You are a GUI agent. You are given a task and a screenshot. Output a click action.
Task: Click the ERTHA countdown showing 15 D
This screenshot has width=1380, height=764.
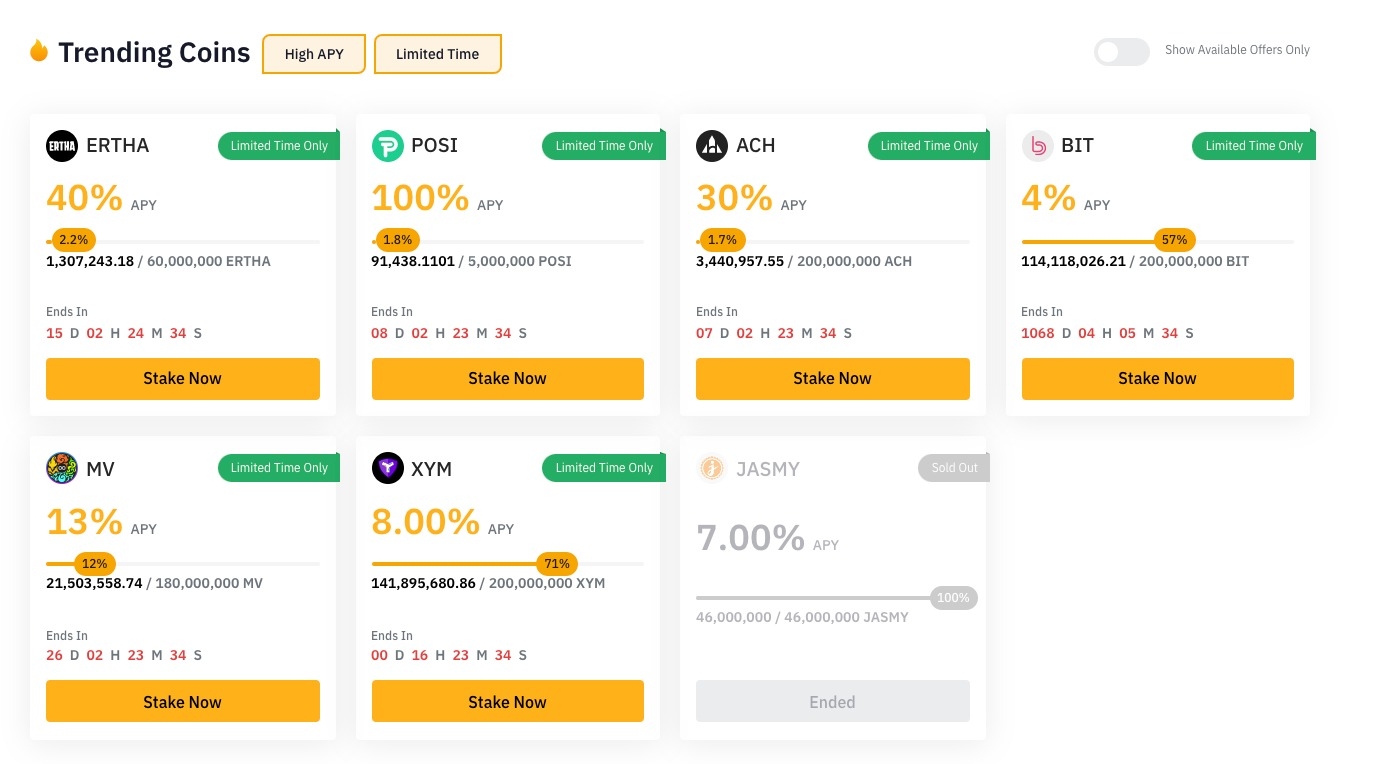[x=124, y=333]
